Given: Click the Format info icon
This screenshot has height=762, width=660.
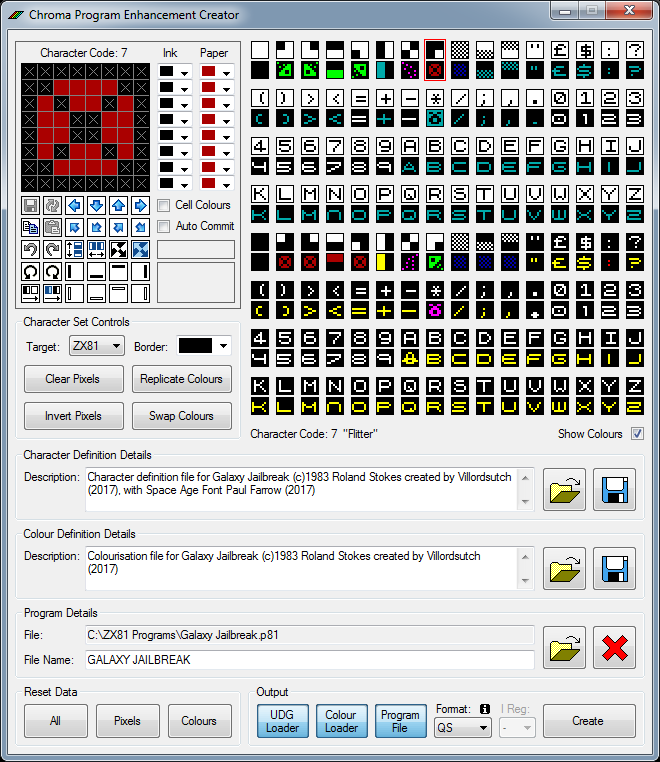Looking at the screenshot, I should pyautogui.click(x=485, y=709).
